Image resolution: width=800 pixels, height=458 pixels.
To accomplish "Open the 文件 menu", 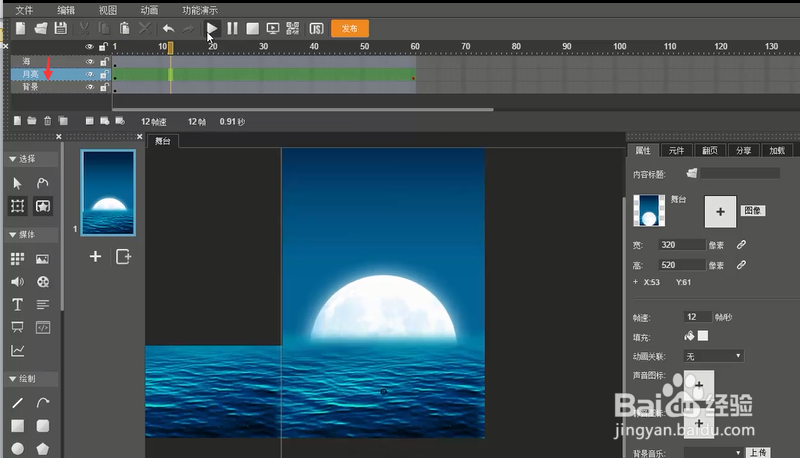I will pos(24,10).
